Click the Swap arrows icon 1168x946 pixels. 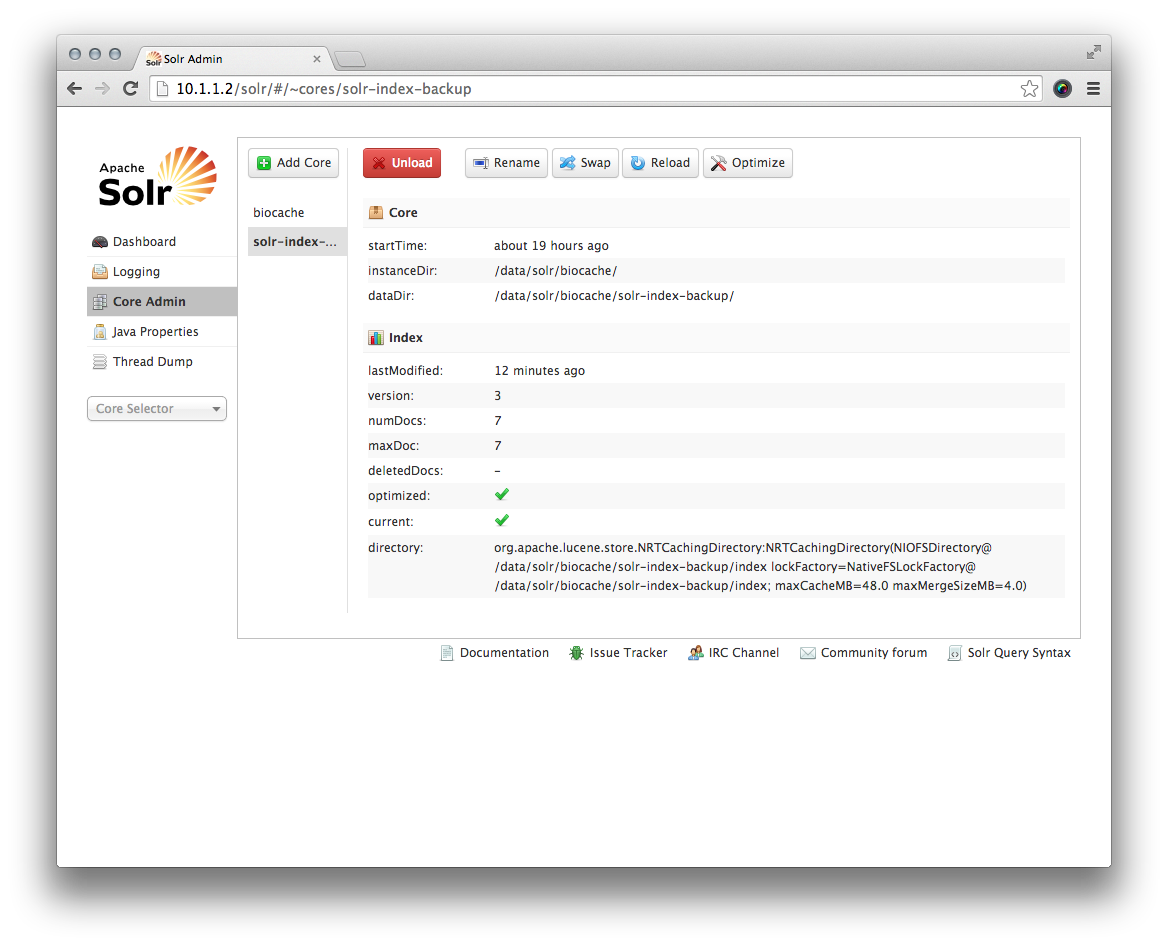tap(568, 163)
